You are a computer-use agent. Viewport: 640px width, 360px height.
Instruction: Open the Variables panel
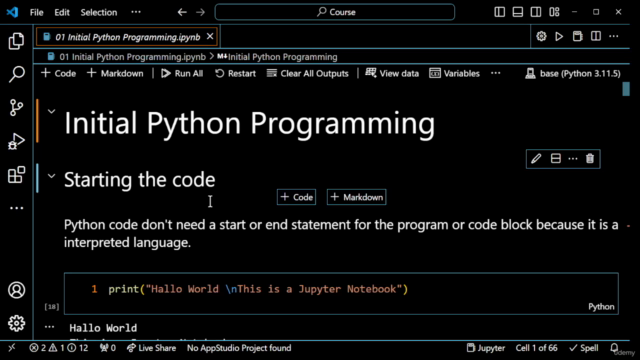click(x=454, y=73)
